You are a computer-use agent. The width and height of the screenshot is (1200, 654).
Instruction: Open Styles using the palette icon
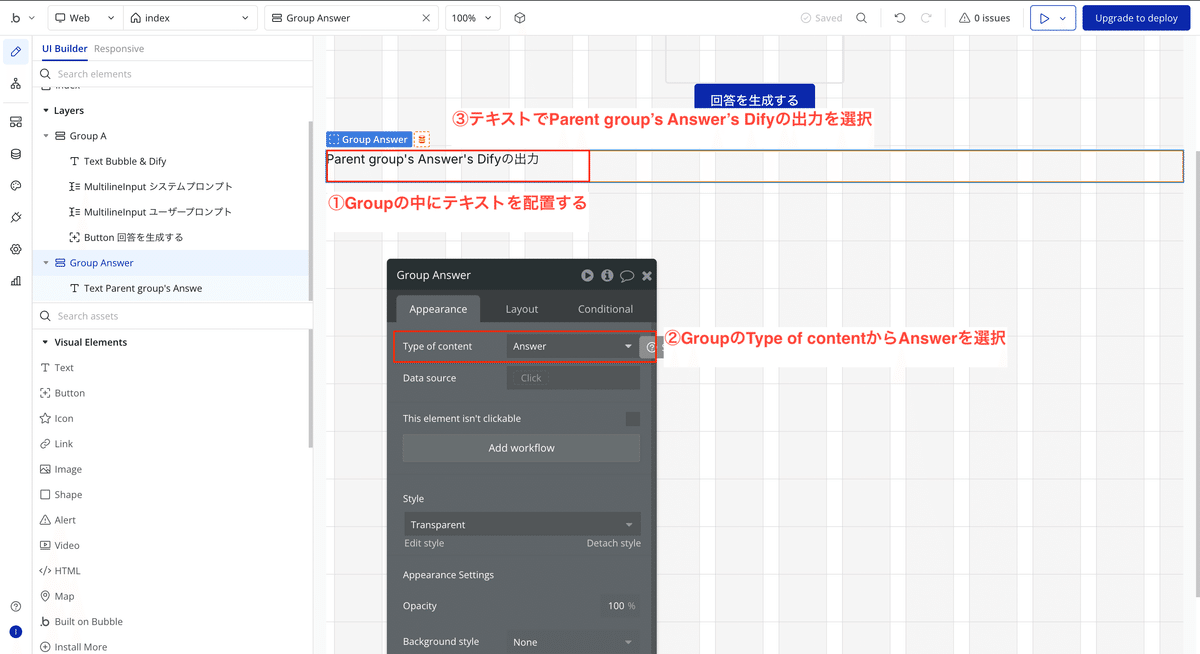click(15, 185)
